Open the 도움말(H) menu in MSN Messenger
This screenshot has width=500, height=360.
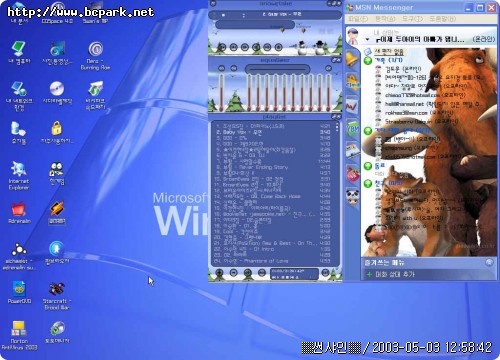coord(442,19)
